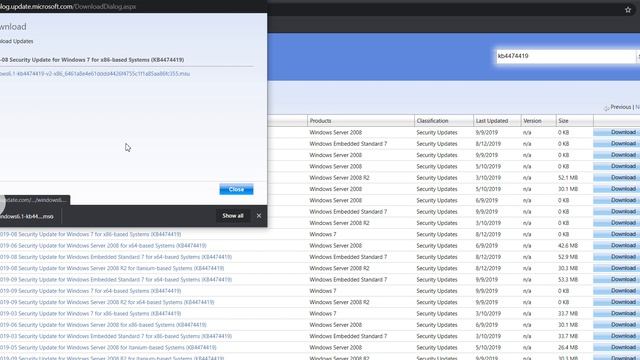Viewport: 640px width, 360px height.
Task: Download the Server 2008 6/9/2019 0 KB update
Action: point(616,200)
